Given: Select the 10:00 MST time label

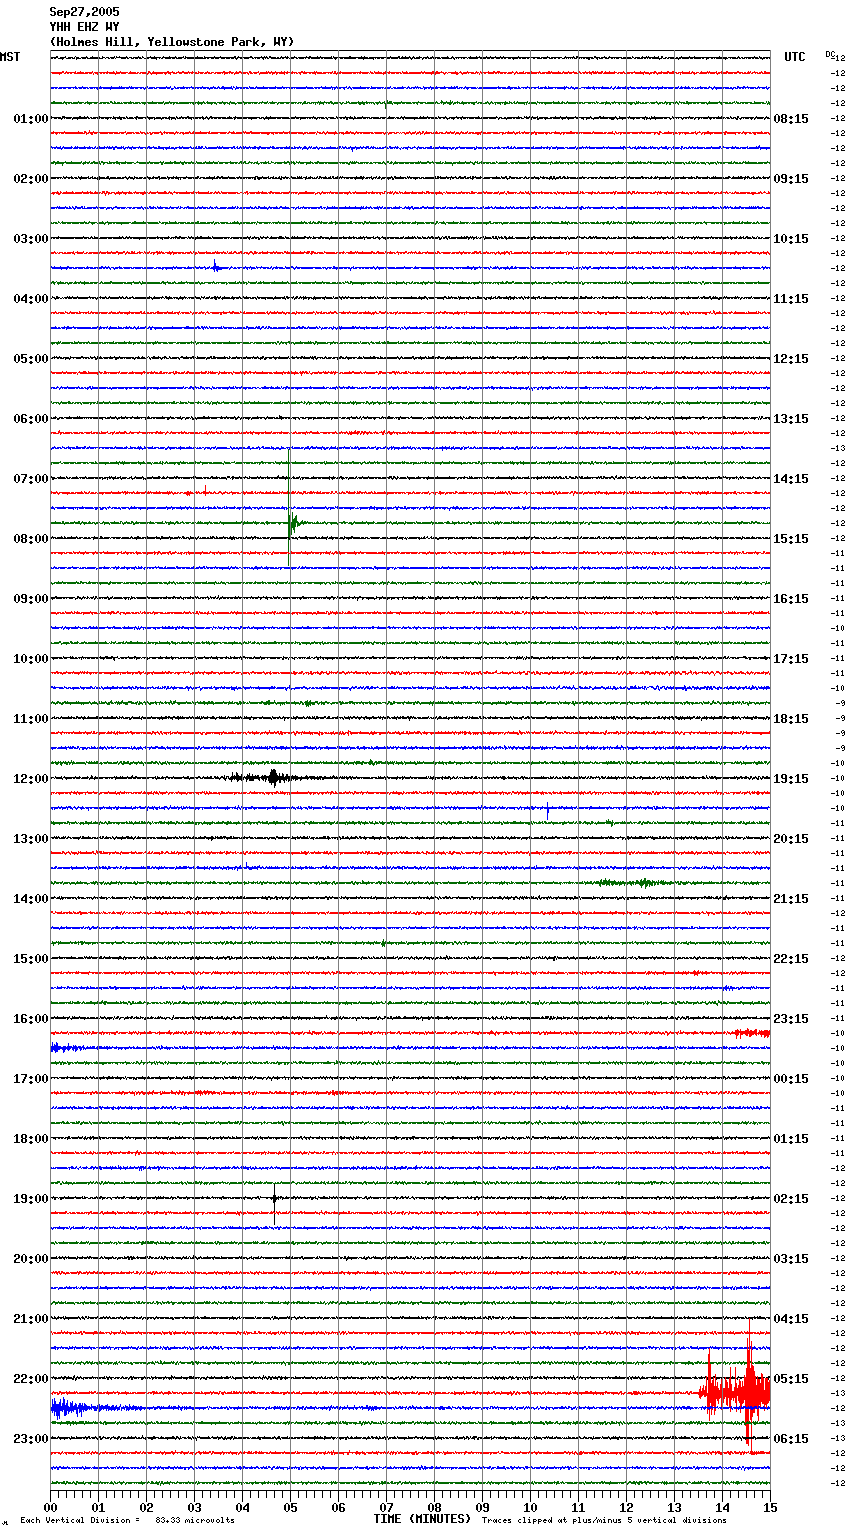Looking at the screenshot, I should (x=31, y=659).
